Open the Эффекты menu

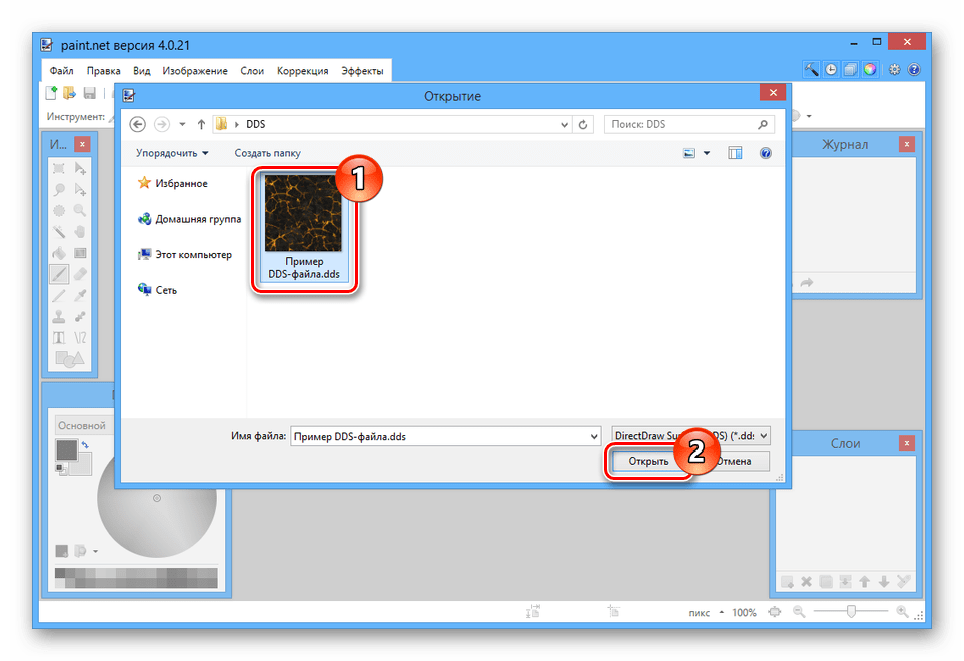pyautogui.click(x=362, y=71)
